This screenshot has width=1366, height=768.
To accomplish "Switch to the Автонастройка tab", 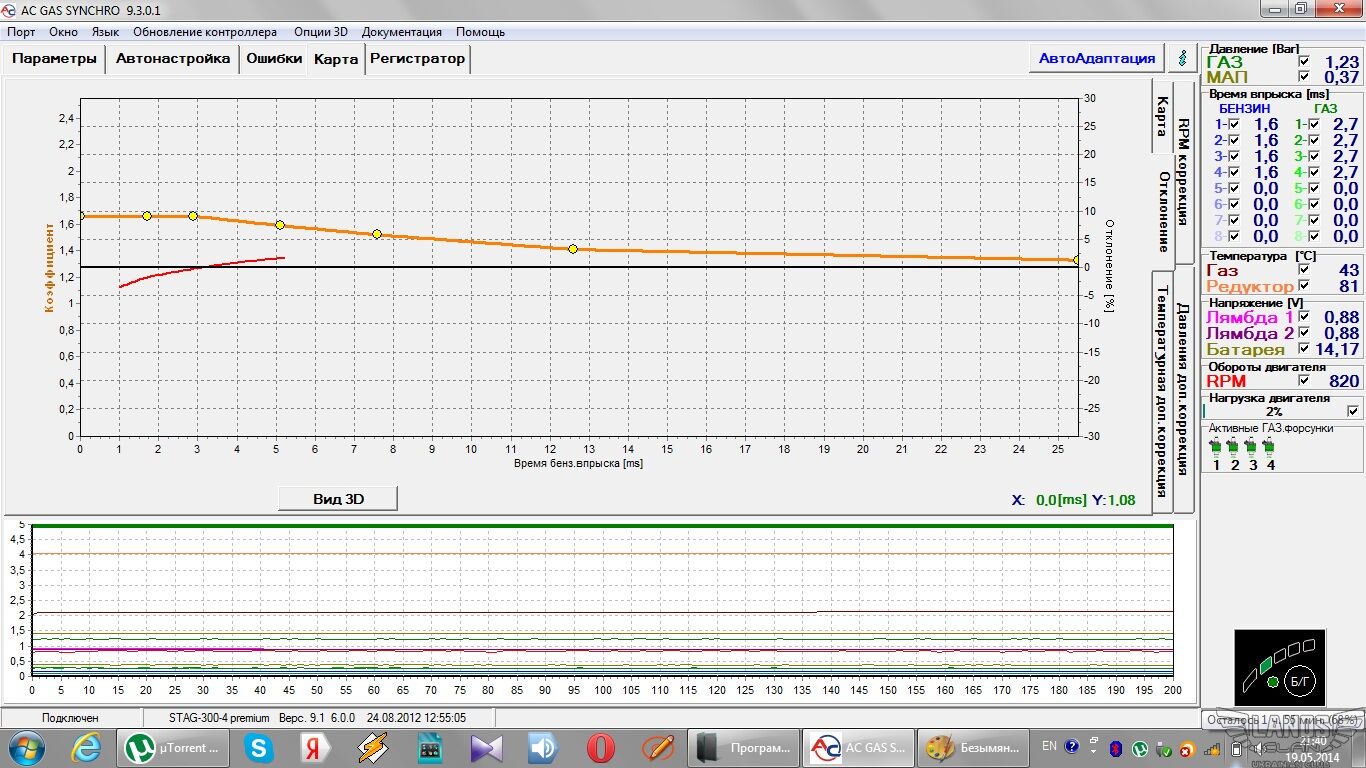I will [x=173, y=59].
